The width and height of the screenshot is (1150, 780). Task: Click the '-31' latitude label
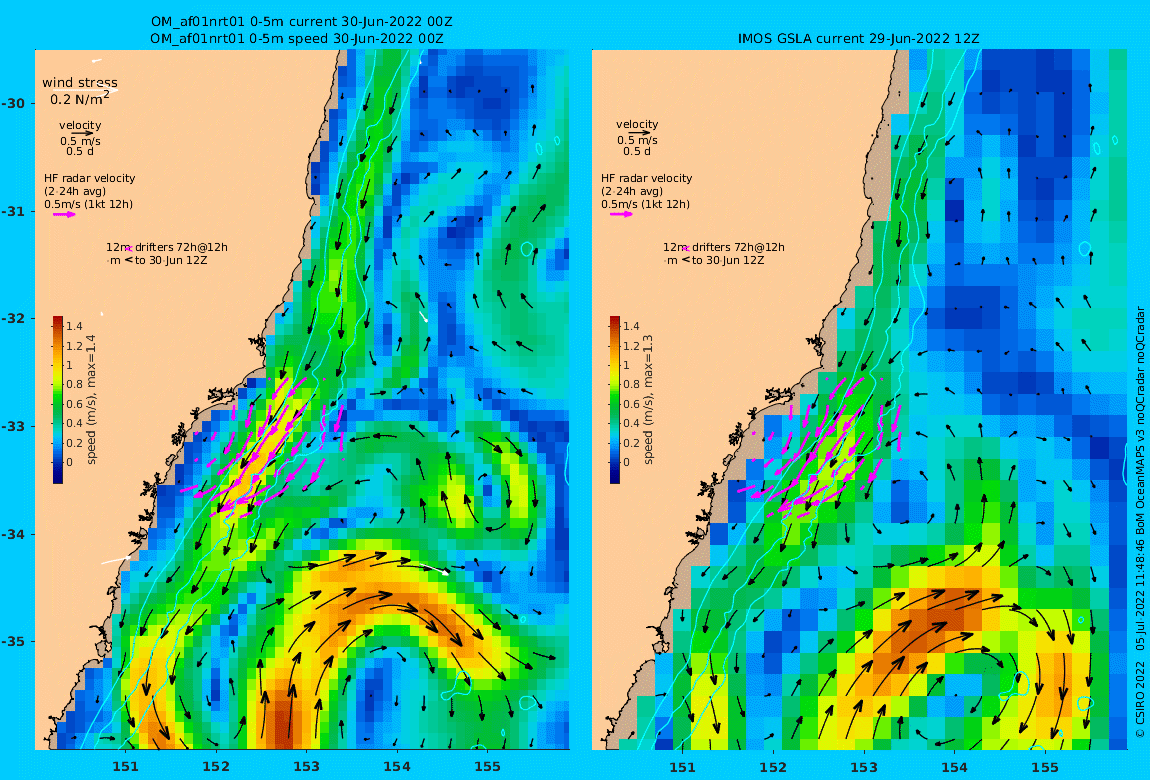(x=13, y=211)
